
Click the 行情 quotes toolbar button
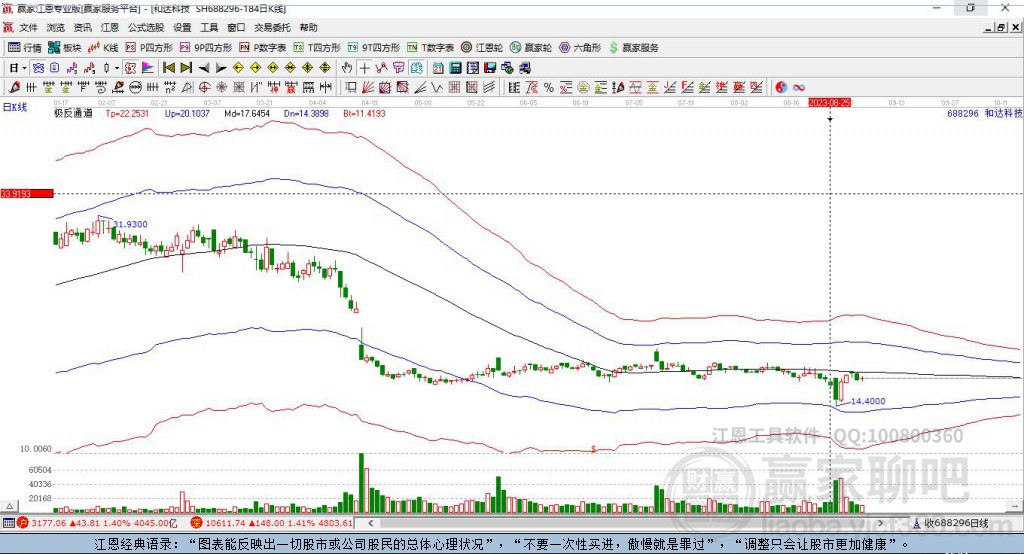click(25, 48)
